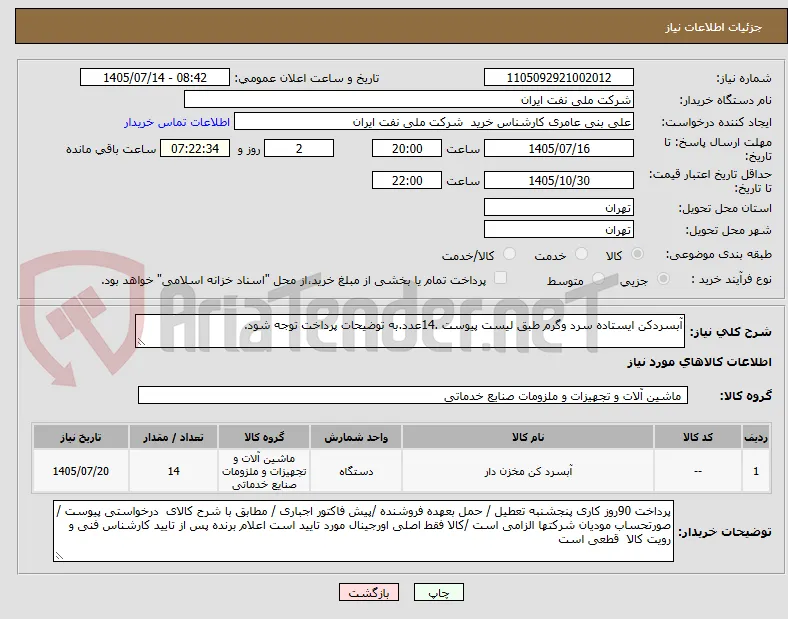Click the delivery city field تهران

[558, 230]
